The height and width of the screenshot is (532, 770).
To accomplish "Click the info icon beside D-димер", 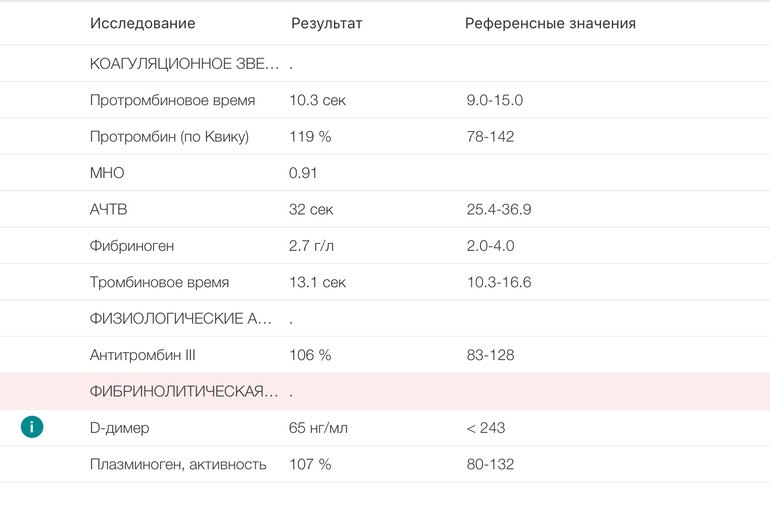I will click(x=32, y=427).
